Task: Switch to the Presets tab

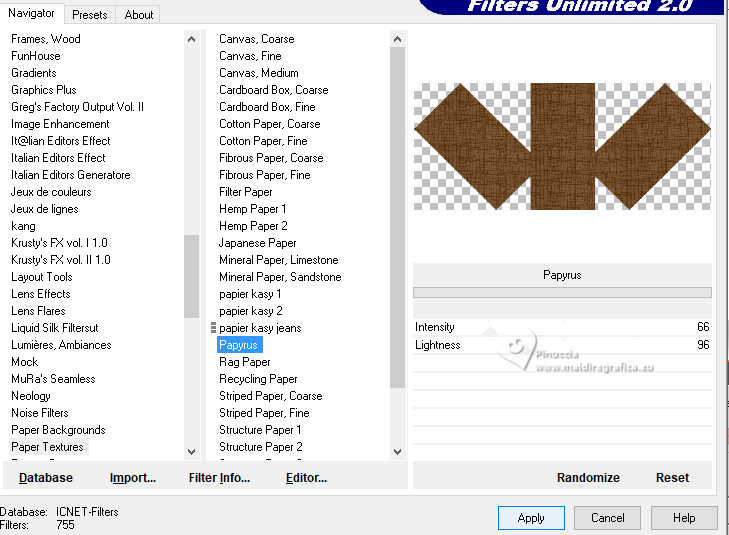Action: pyautogui.click(x=89, y=14)
